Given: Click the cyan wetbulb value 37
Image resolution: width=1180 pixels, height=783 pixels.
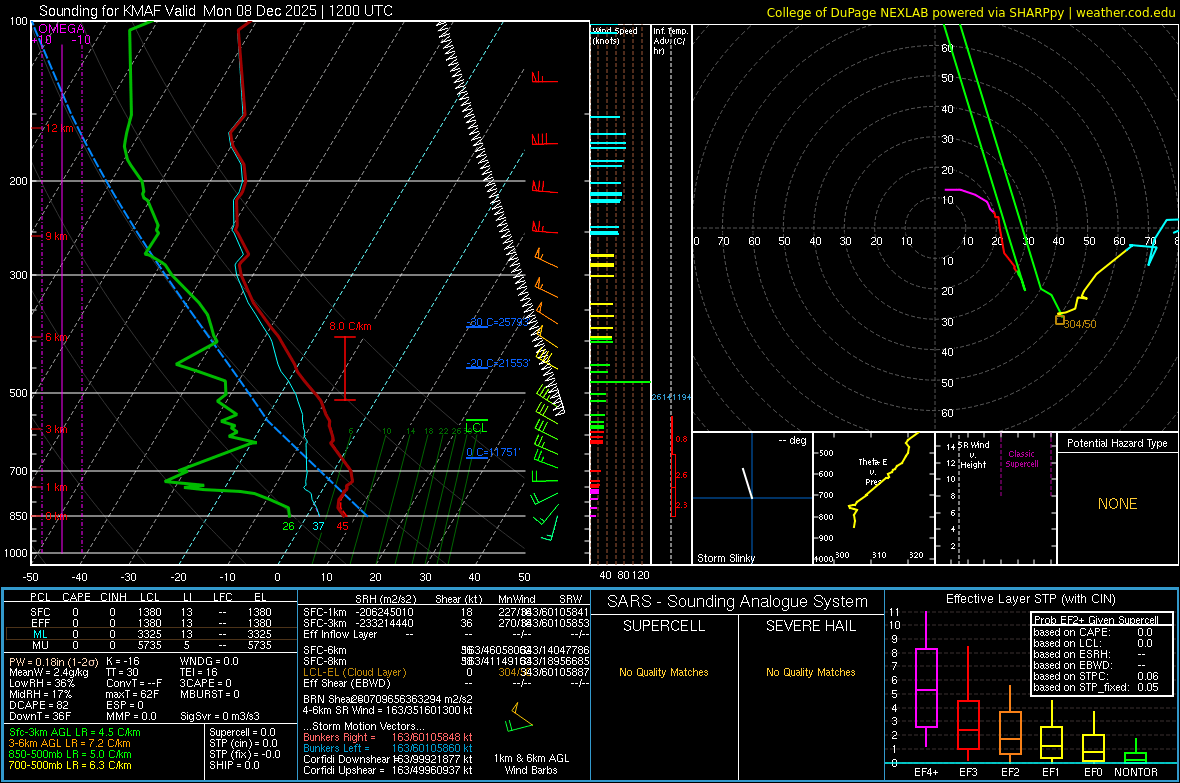Looking at the screenshot, I should (x=318, y=526).
